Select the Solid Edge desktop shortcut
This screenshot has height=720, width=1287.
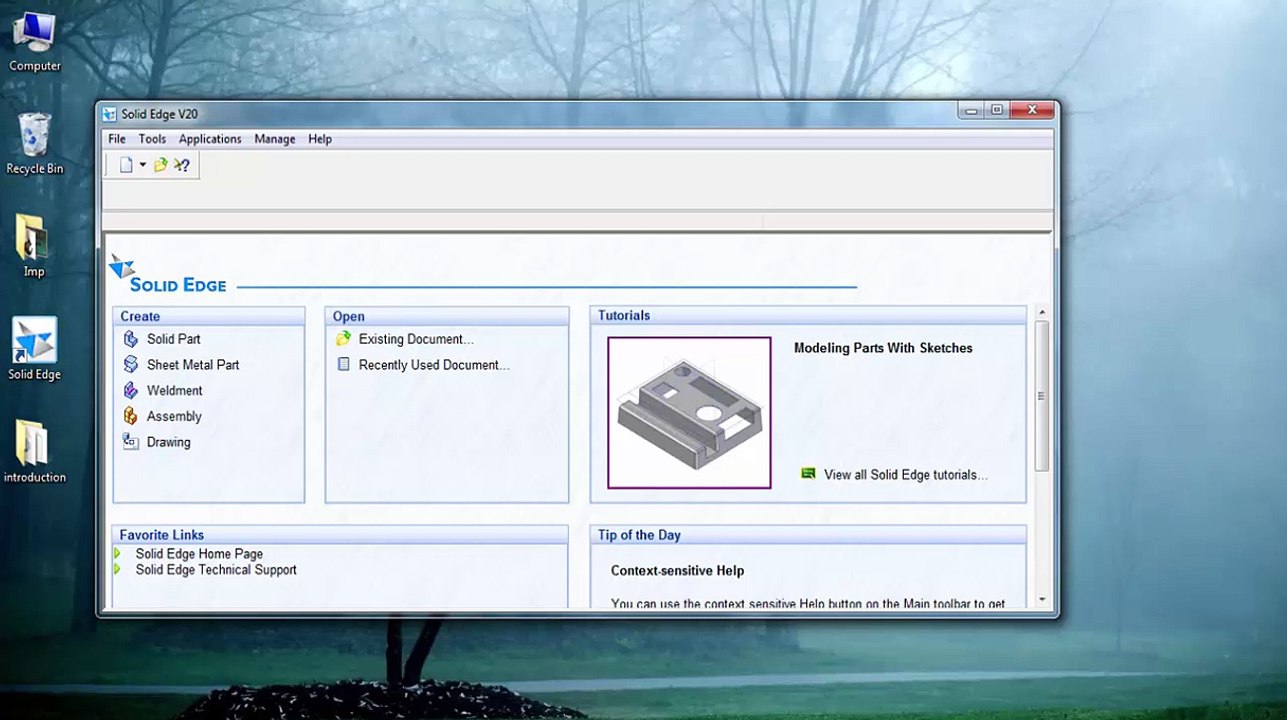coord(34,349)
